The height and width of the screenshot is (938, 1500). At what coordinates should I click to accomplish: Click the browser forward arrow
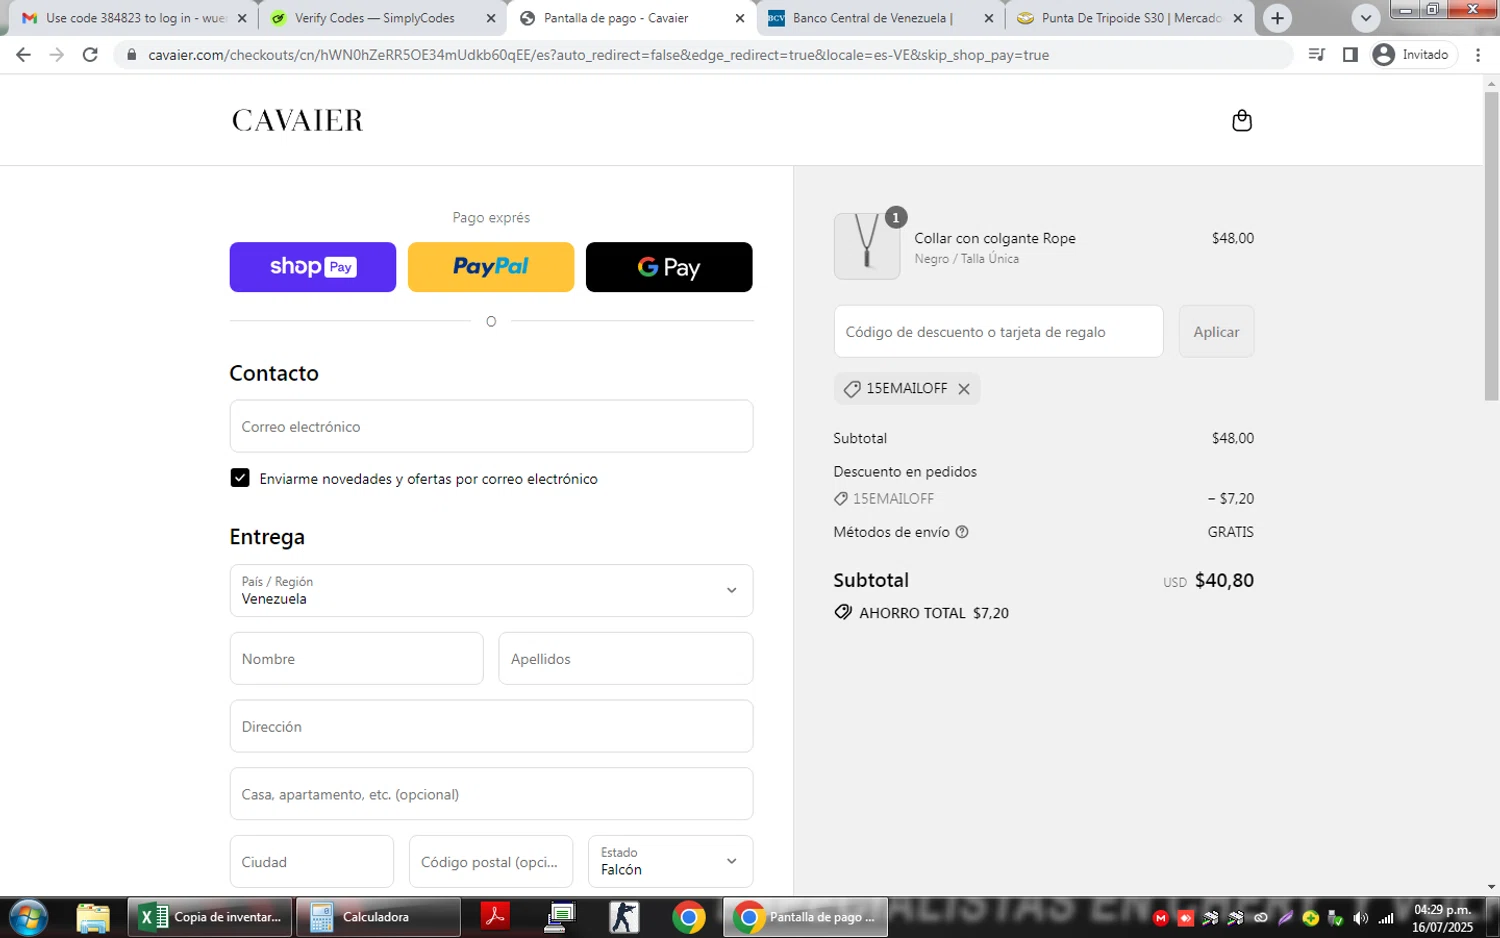click(56, 55)
